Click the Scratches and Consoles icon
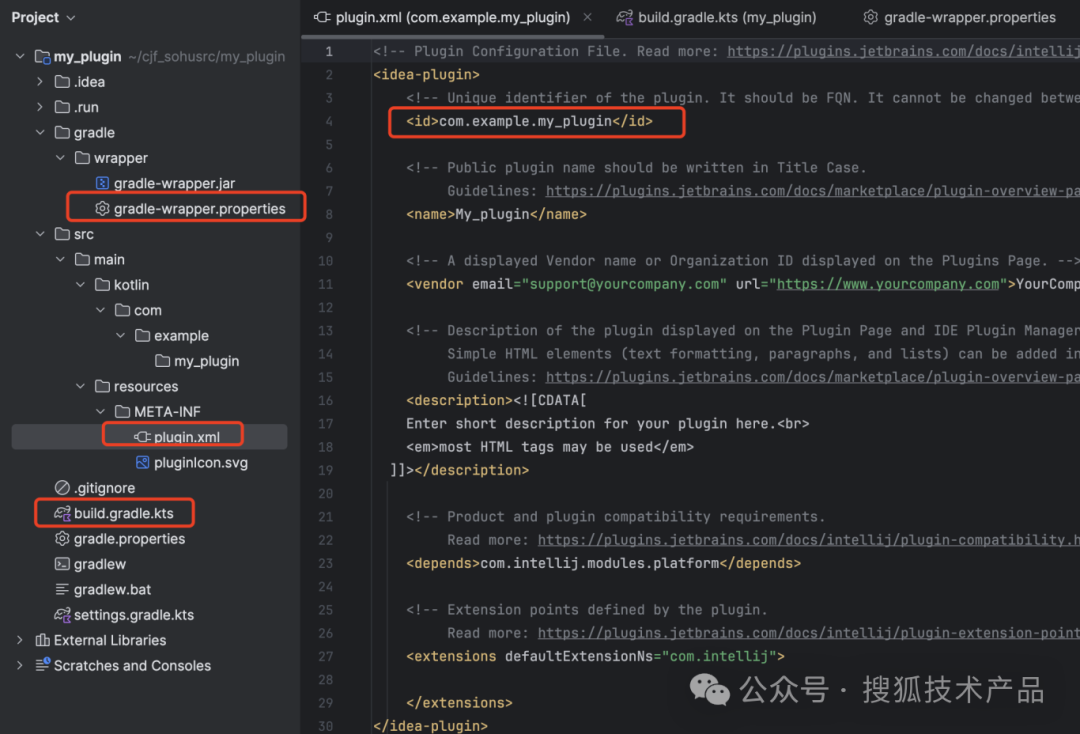The image size is (1080, 734). coord(43,665)
